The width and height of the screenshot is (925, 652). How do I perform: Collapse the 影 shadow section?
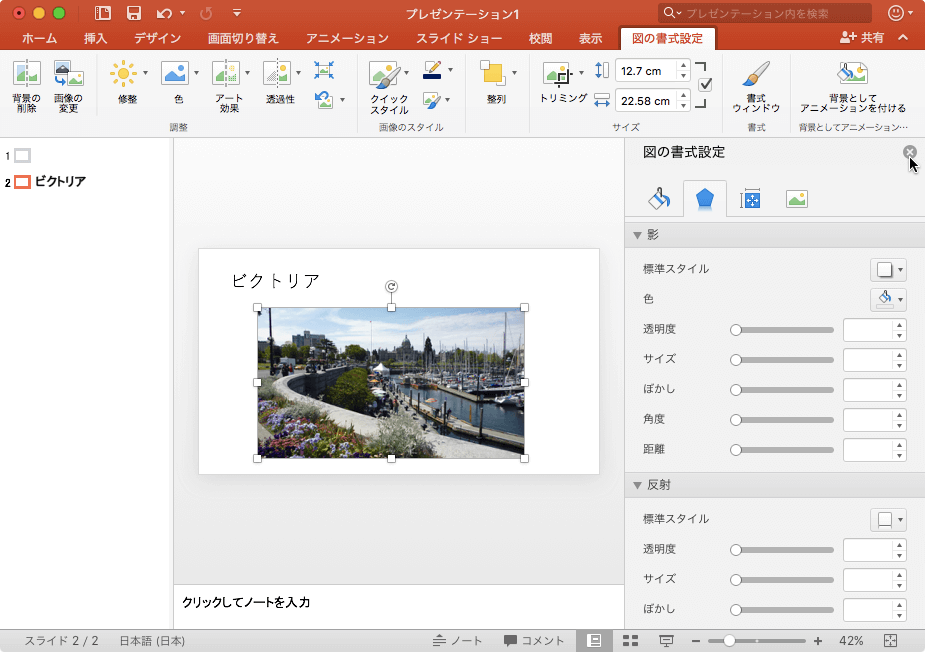(637, 235)
